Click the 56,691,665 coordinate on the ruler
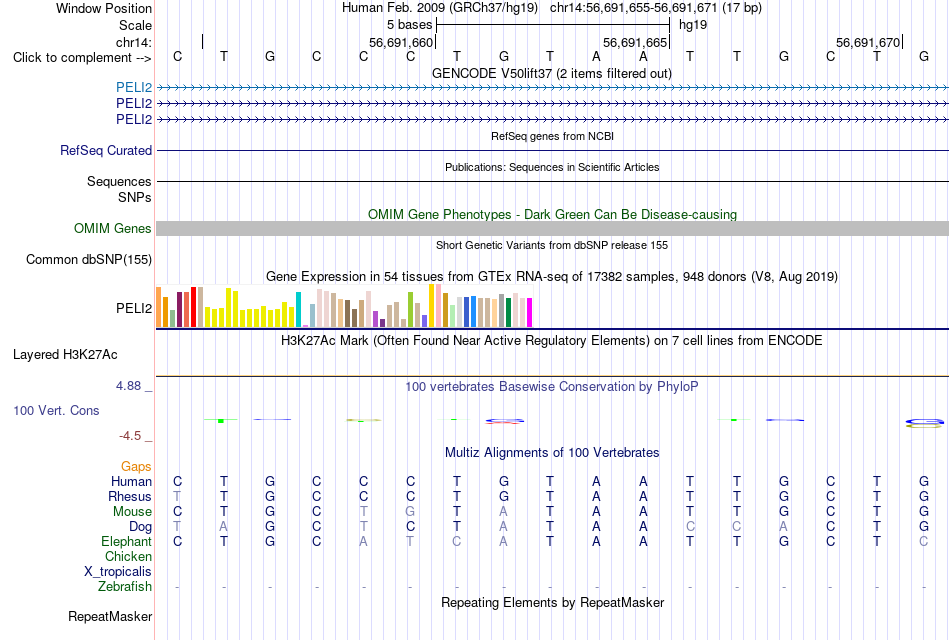The height and width of the screenshot is (640, 950). tap(635, 42)
